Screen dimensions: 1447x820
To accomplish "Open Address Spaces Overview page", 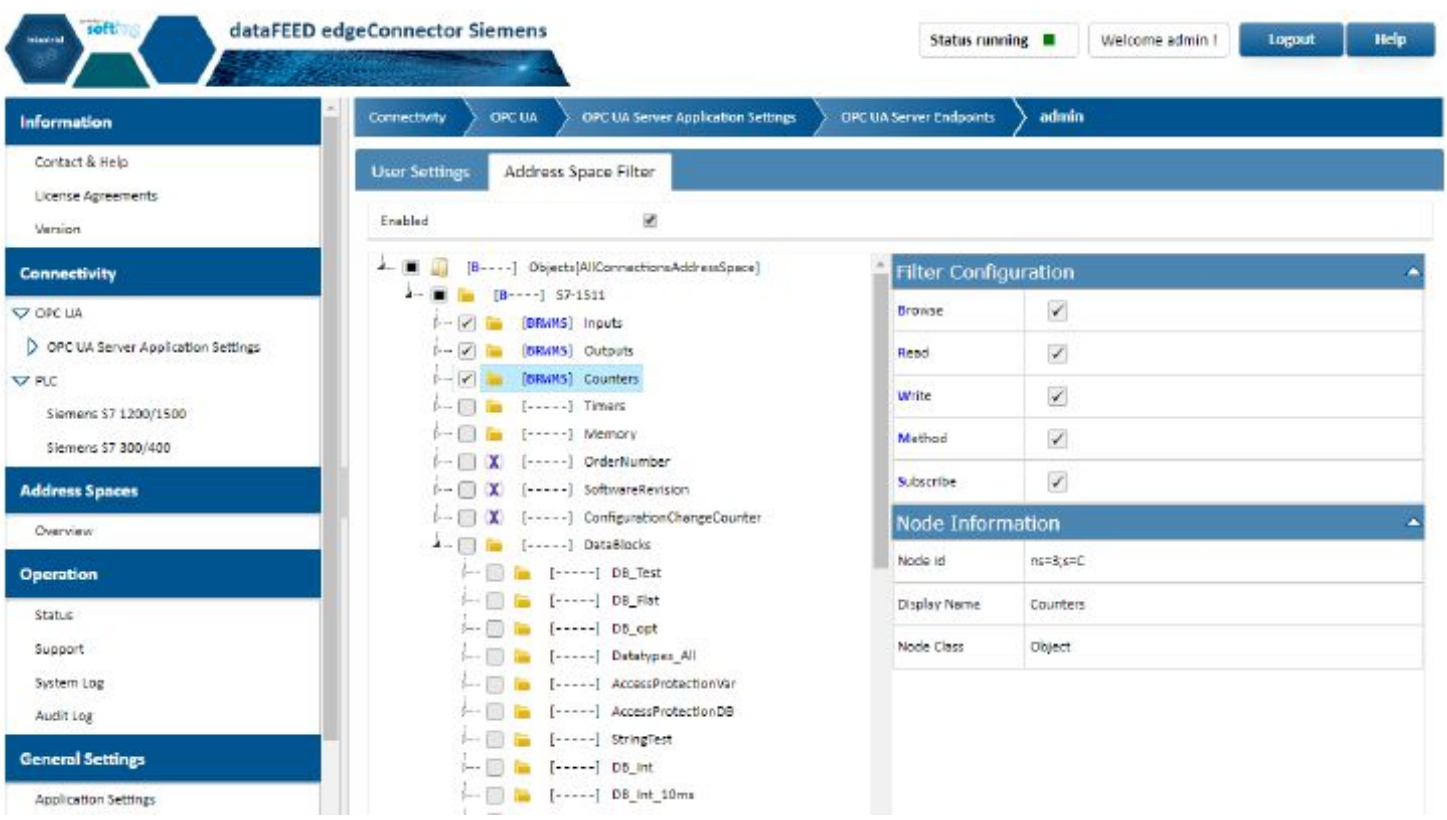I will pyautogui.click(x=64, y=532).
